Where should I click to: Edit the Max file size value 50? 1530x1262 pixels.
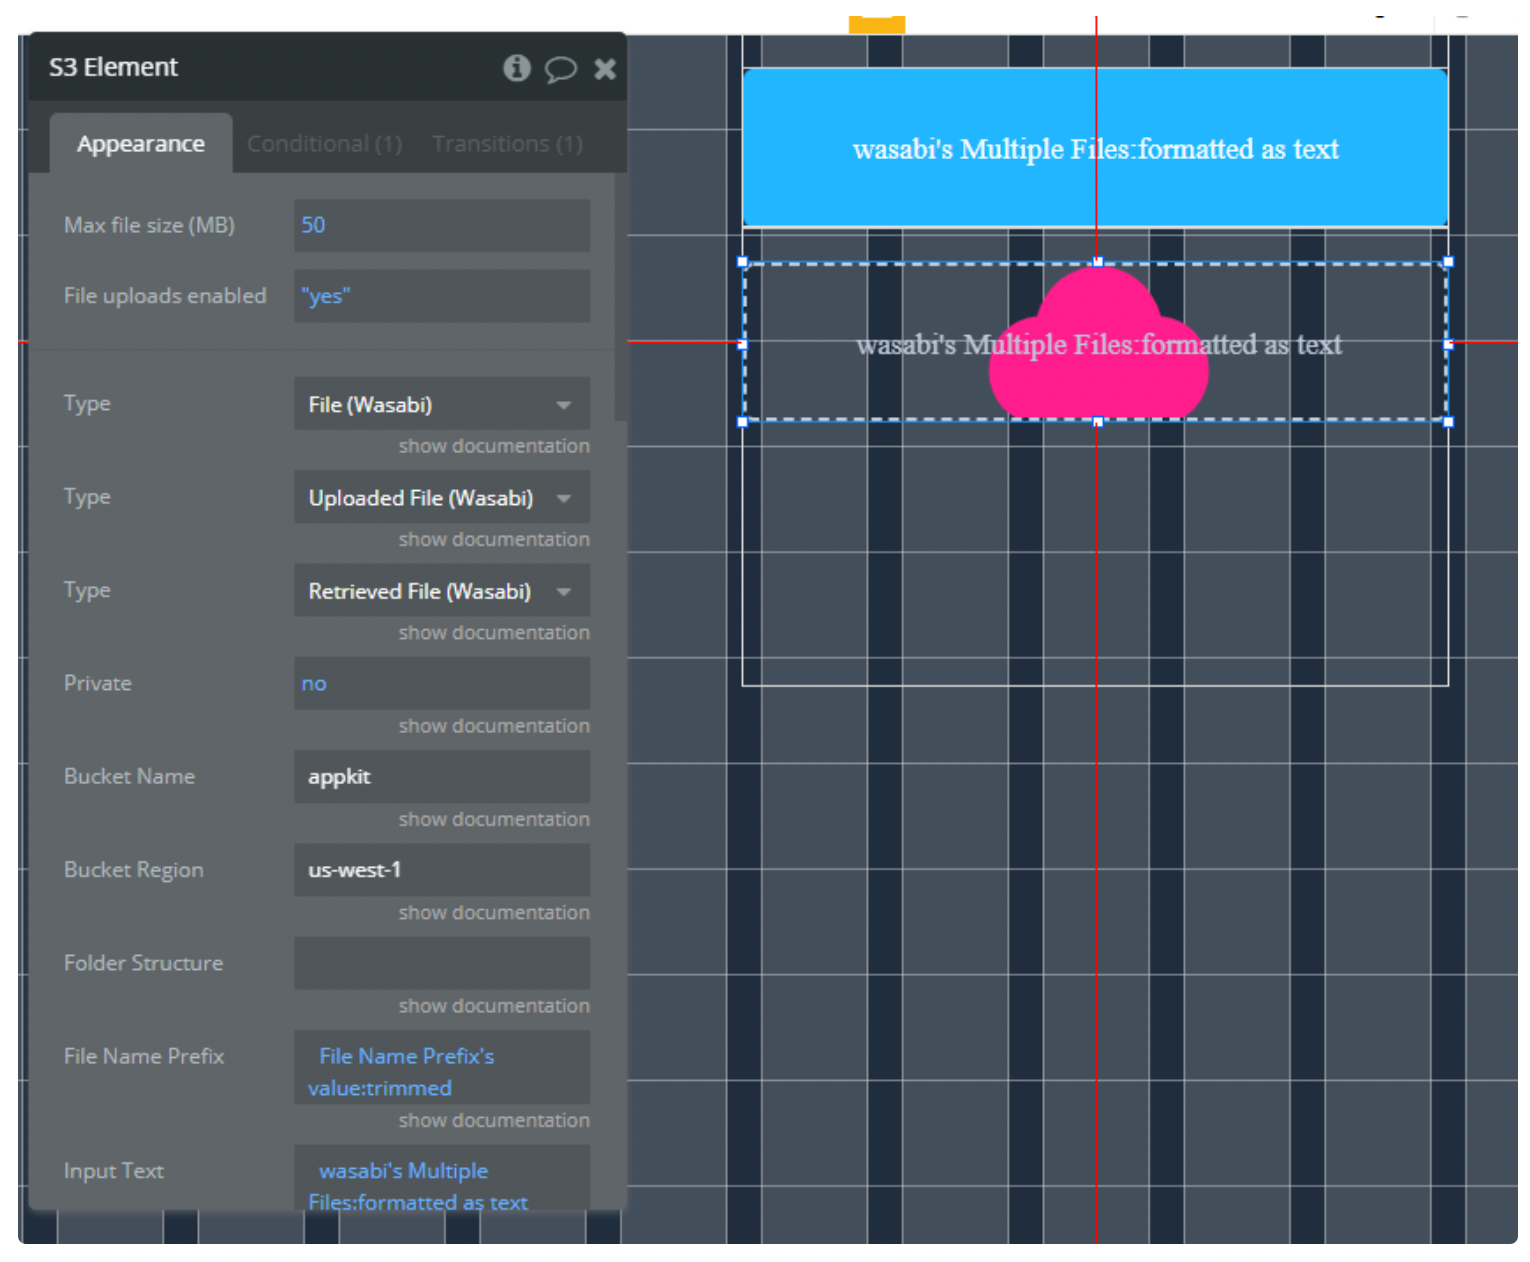[441, 225]
